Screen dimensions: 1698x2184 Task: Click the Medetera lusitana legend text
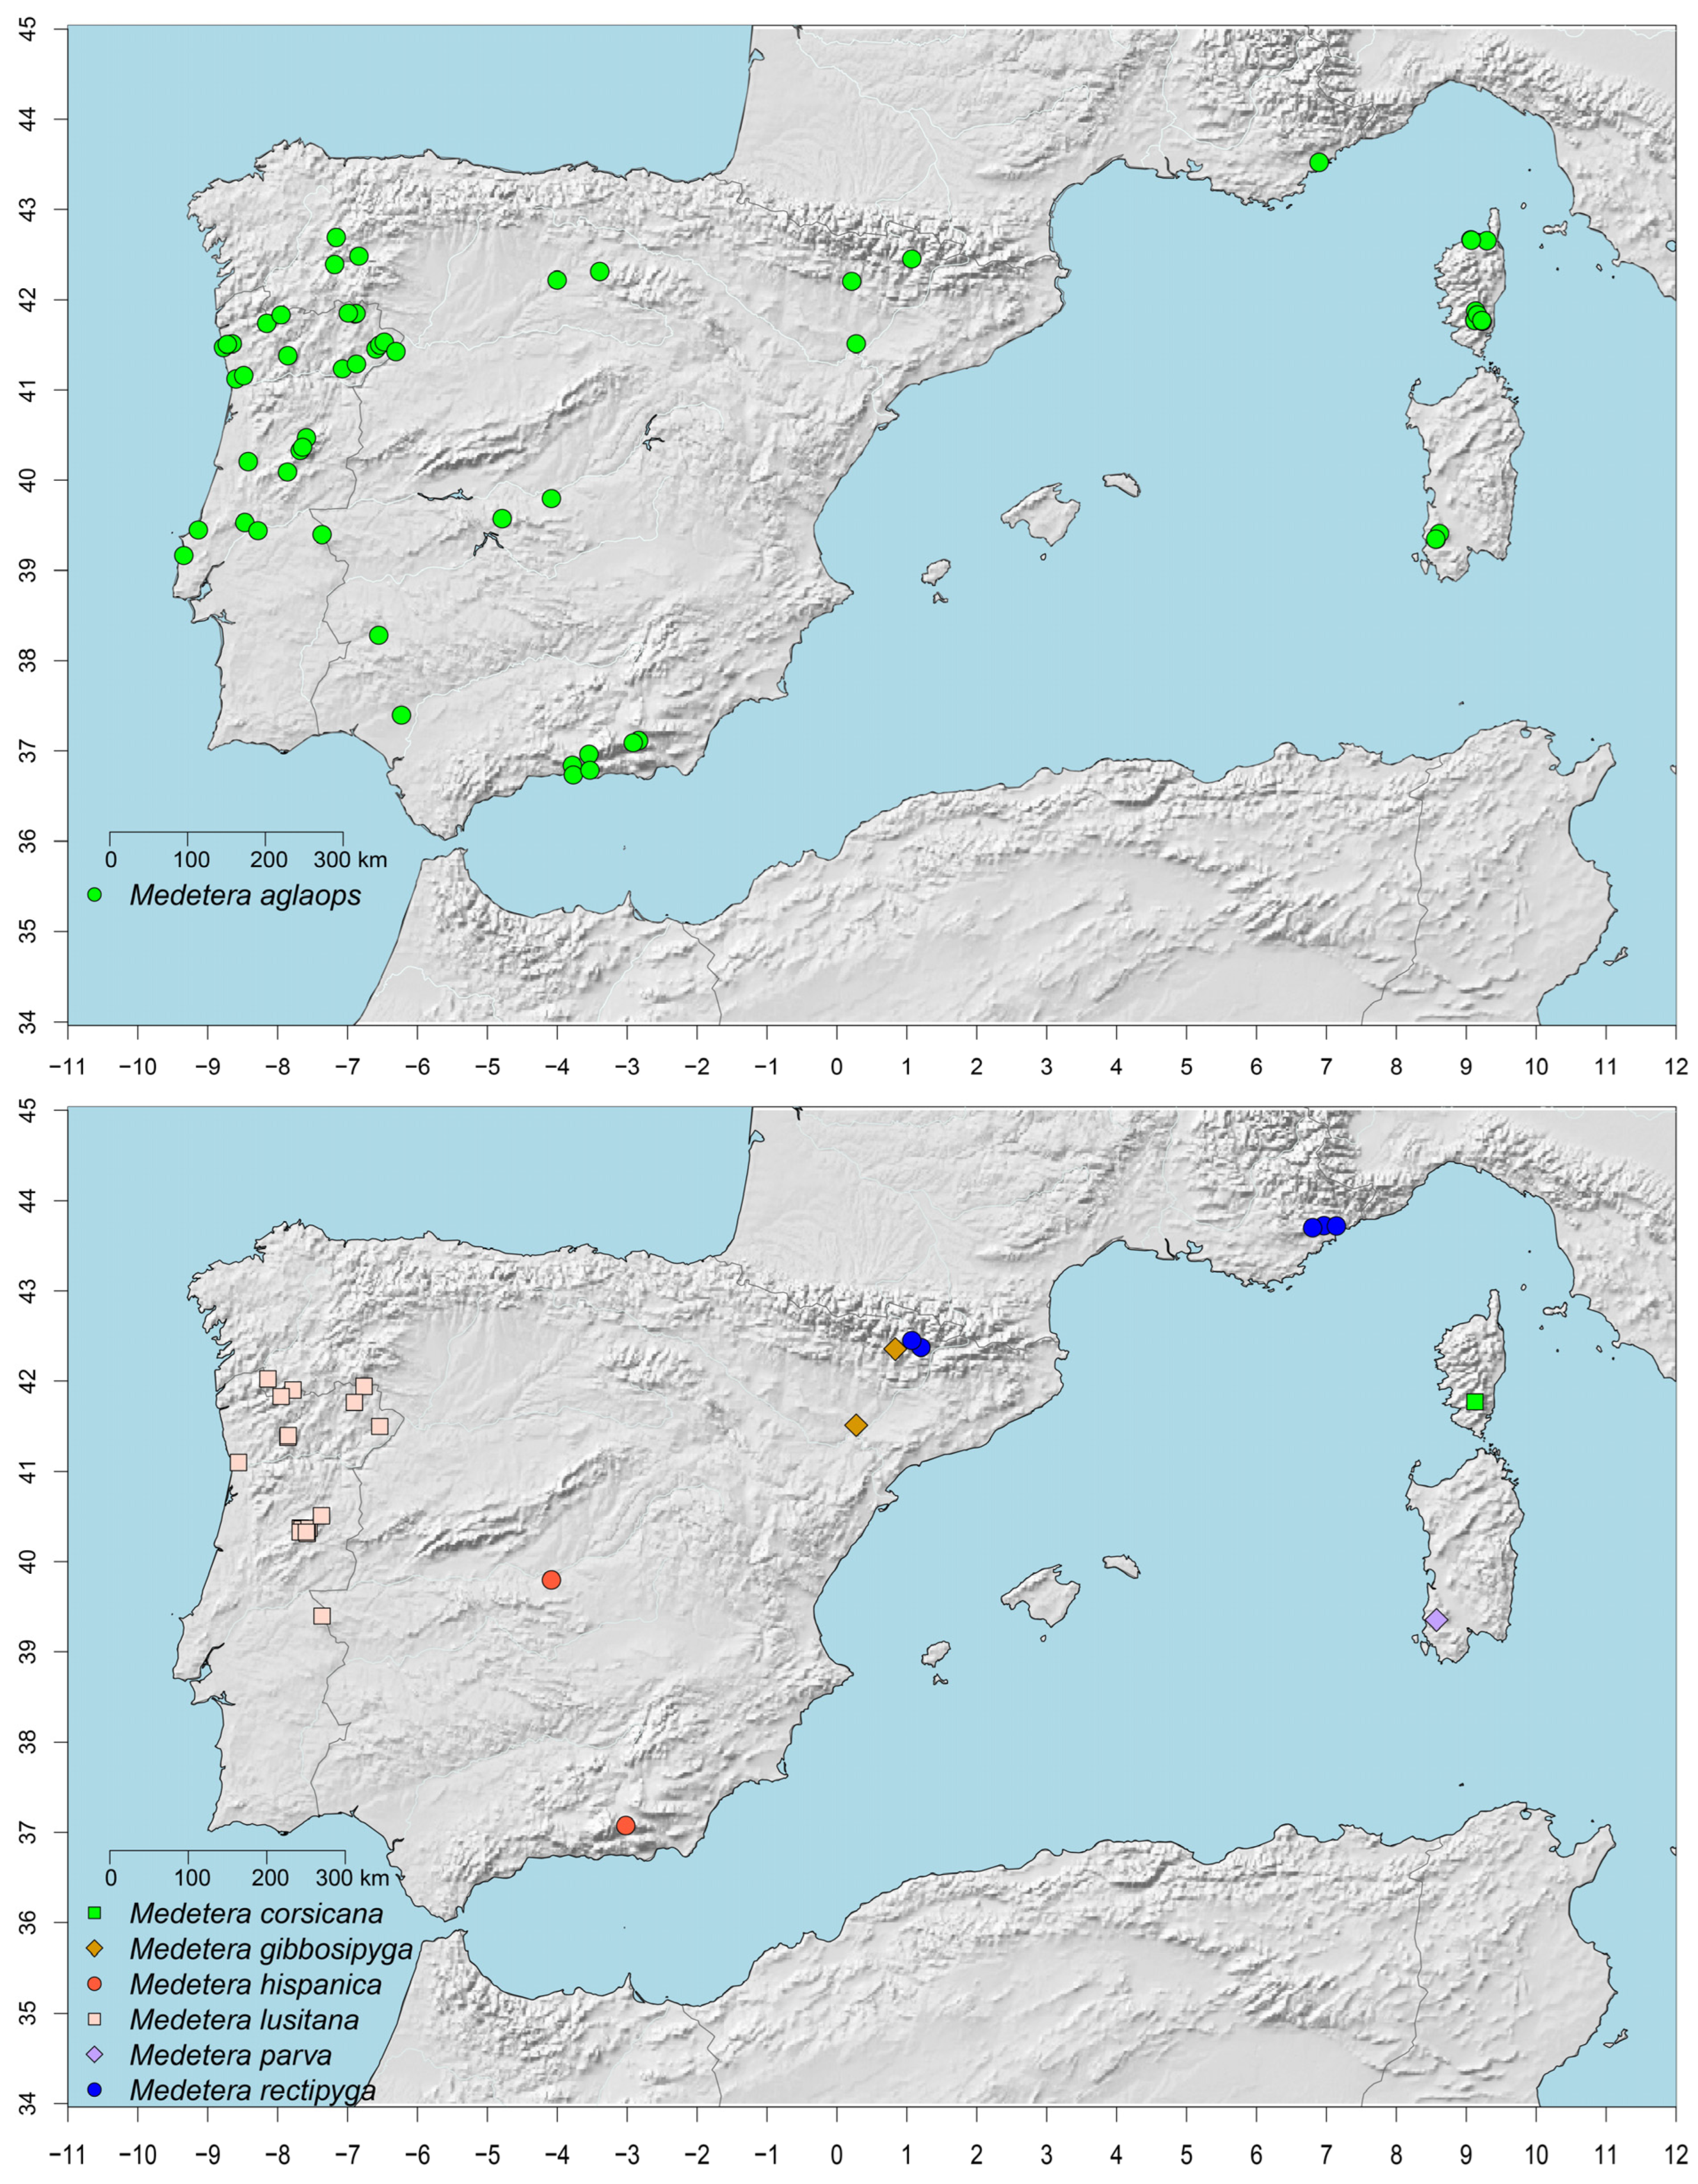point(244,2019)
